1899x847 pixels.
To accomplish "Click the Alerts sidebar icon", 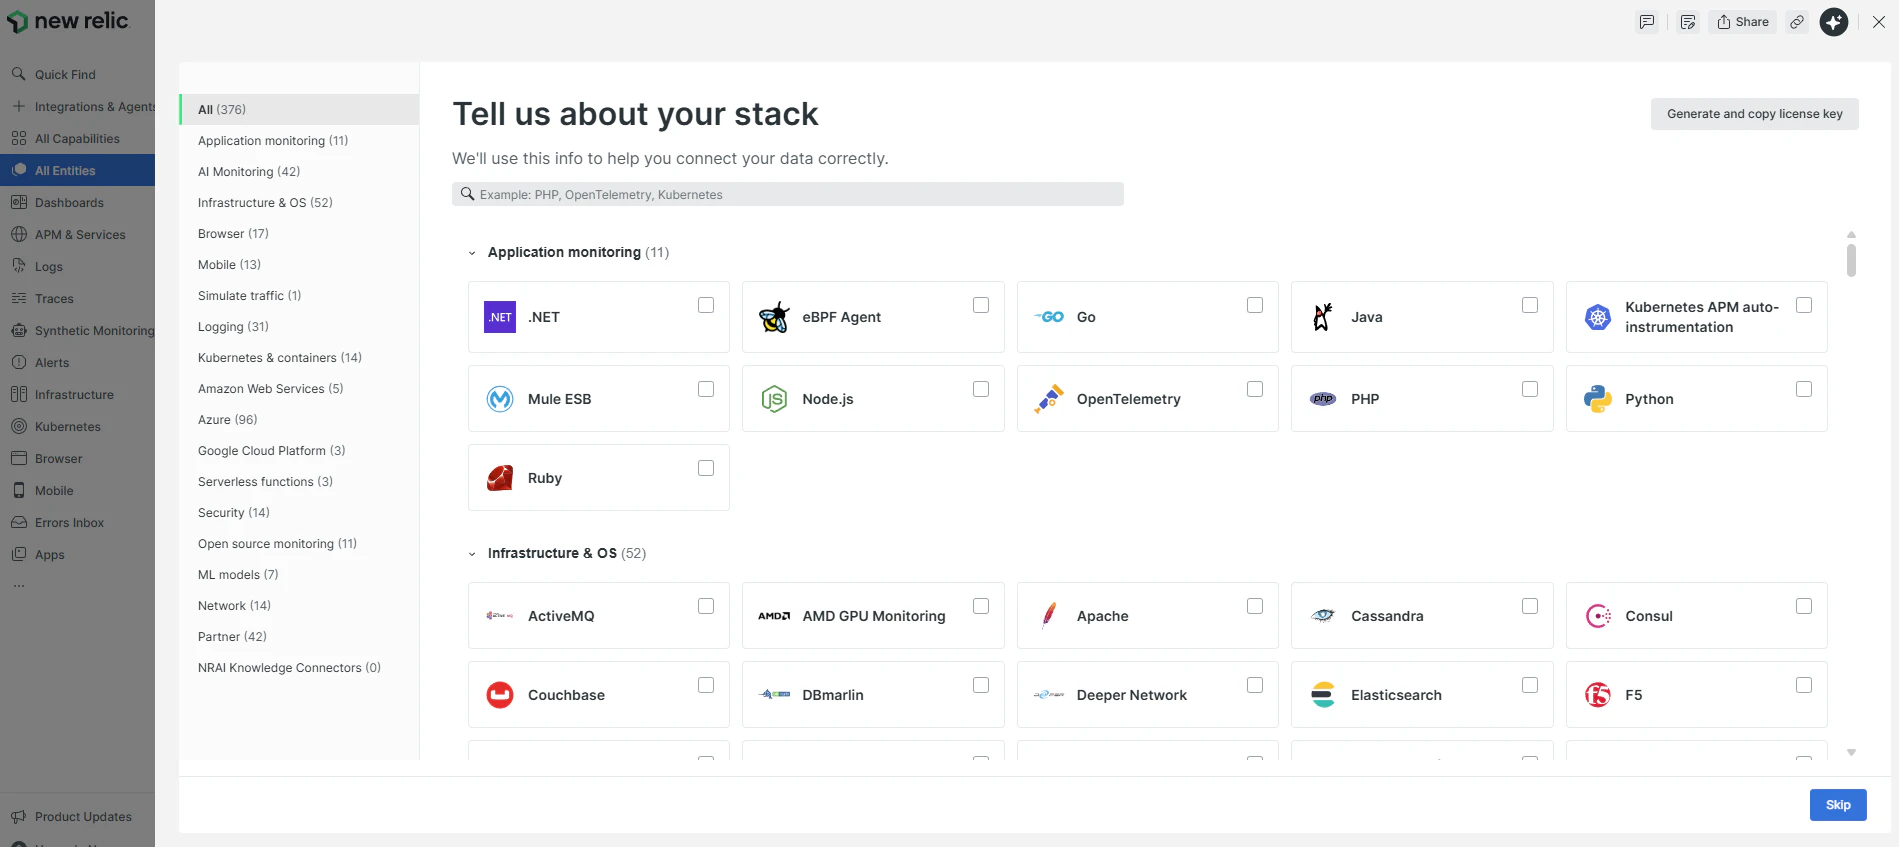I will (x=18, y=362).
